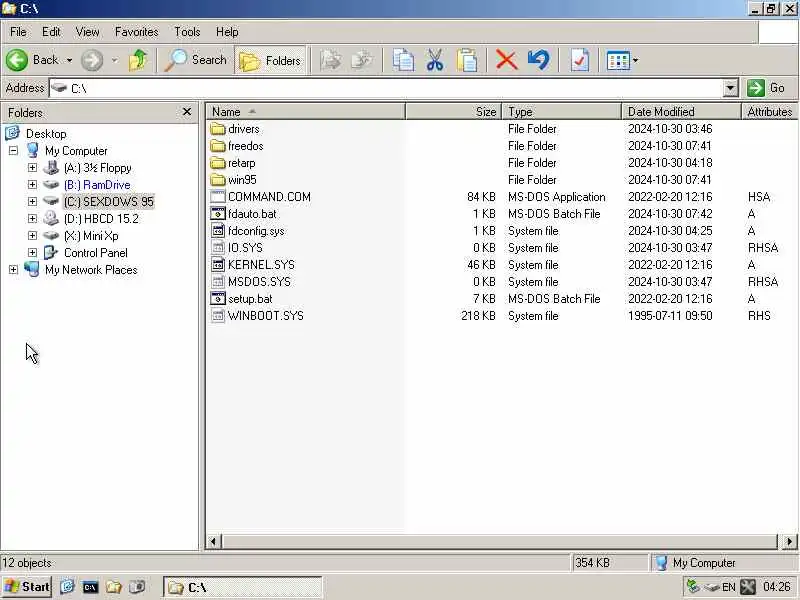Launch the command prompt quick launch icon
This screenshot has height=600, width=800.
pos(90,587)
